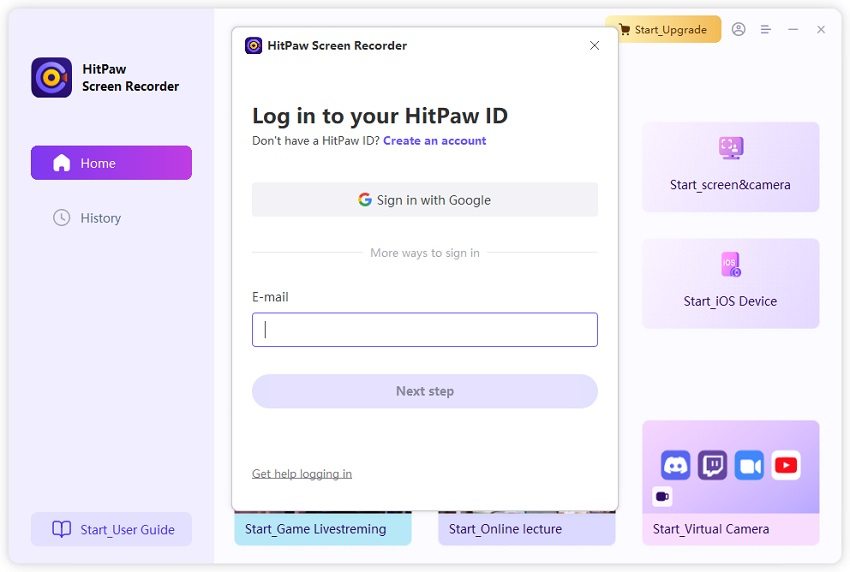Click the History clock icon
Screen dimensions: 850x572
tap(61, 217)
